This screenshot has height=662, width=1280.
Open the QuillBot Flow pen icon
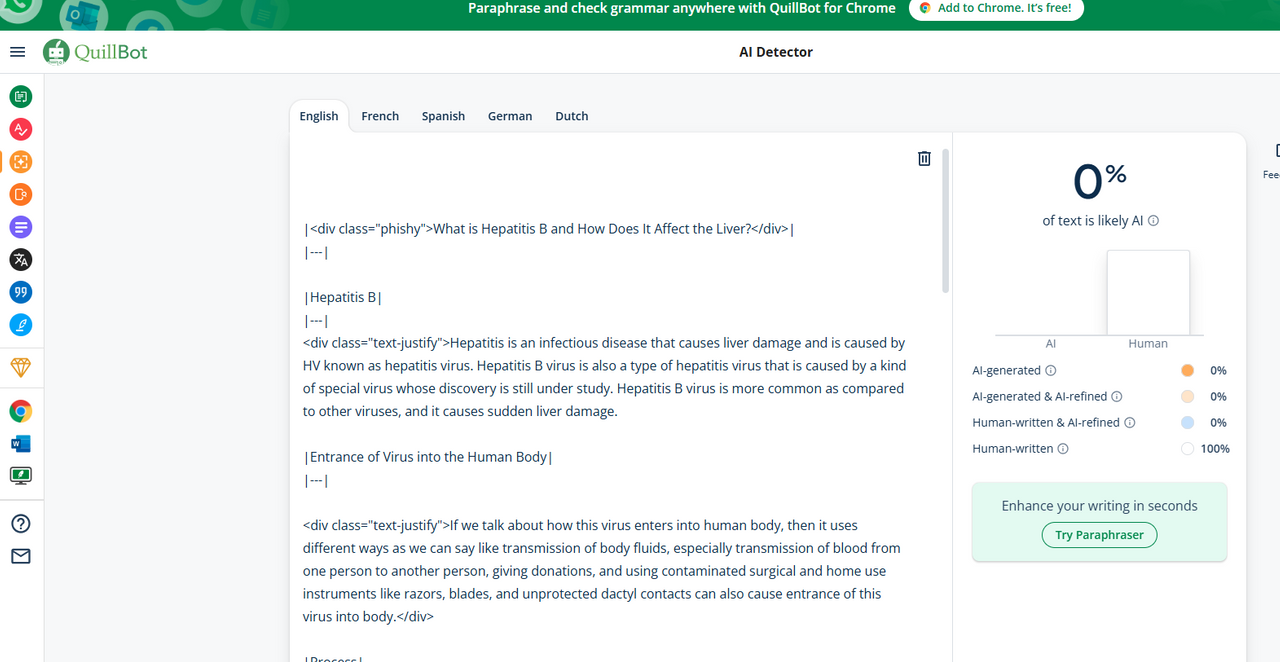tap(20, 325)
